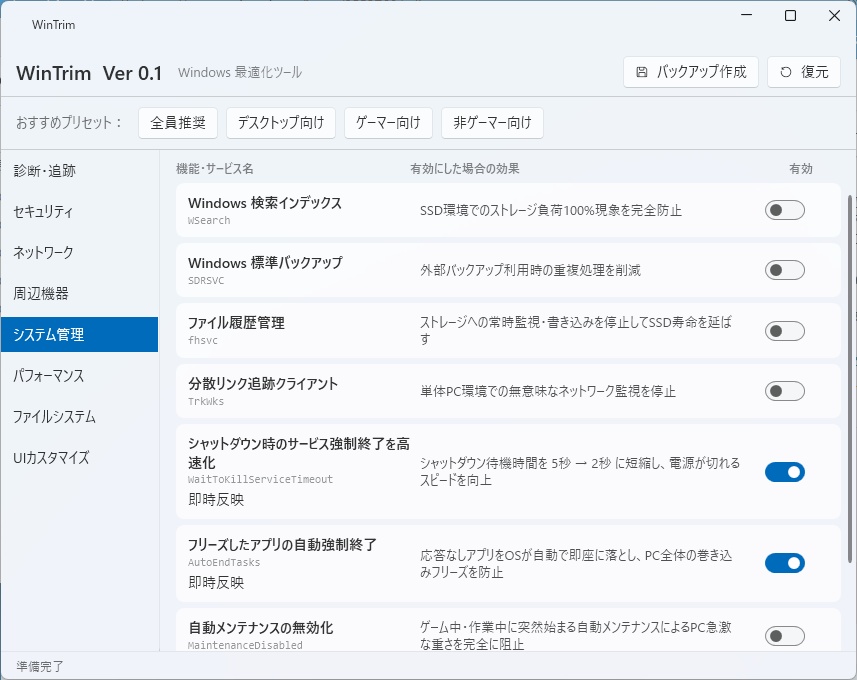Click the 復元 button label
This screenshot has width=857, height=680.
pyautogui.click(x=815, y=72)
